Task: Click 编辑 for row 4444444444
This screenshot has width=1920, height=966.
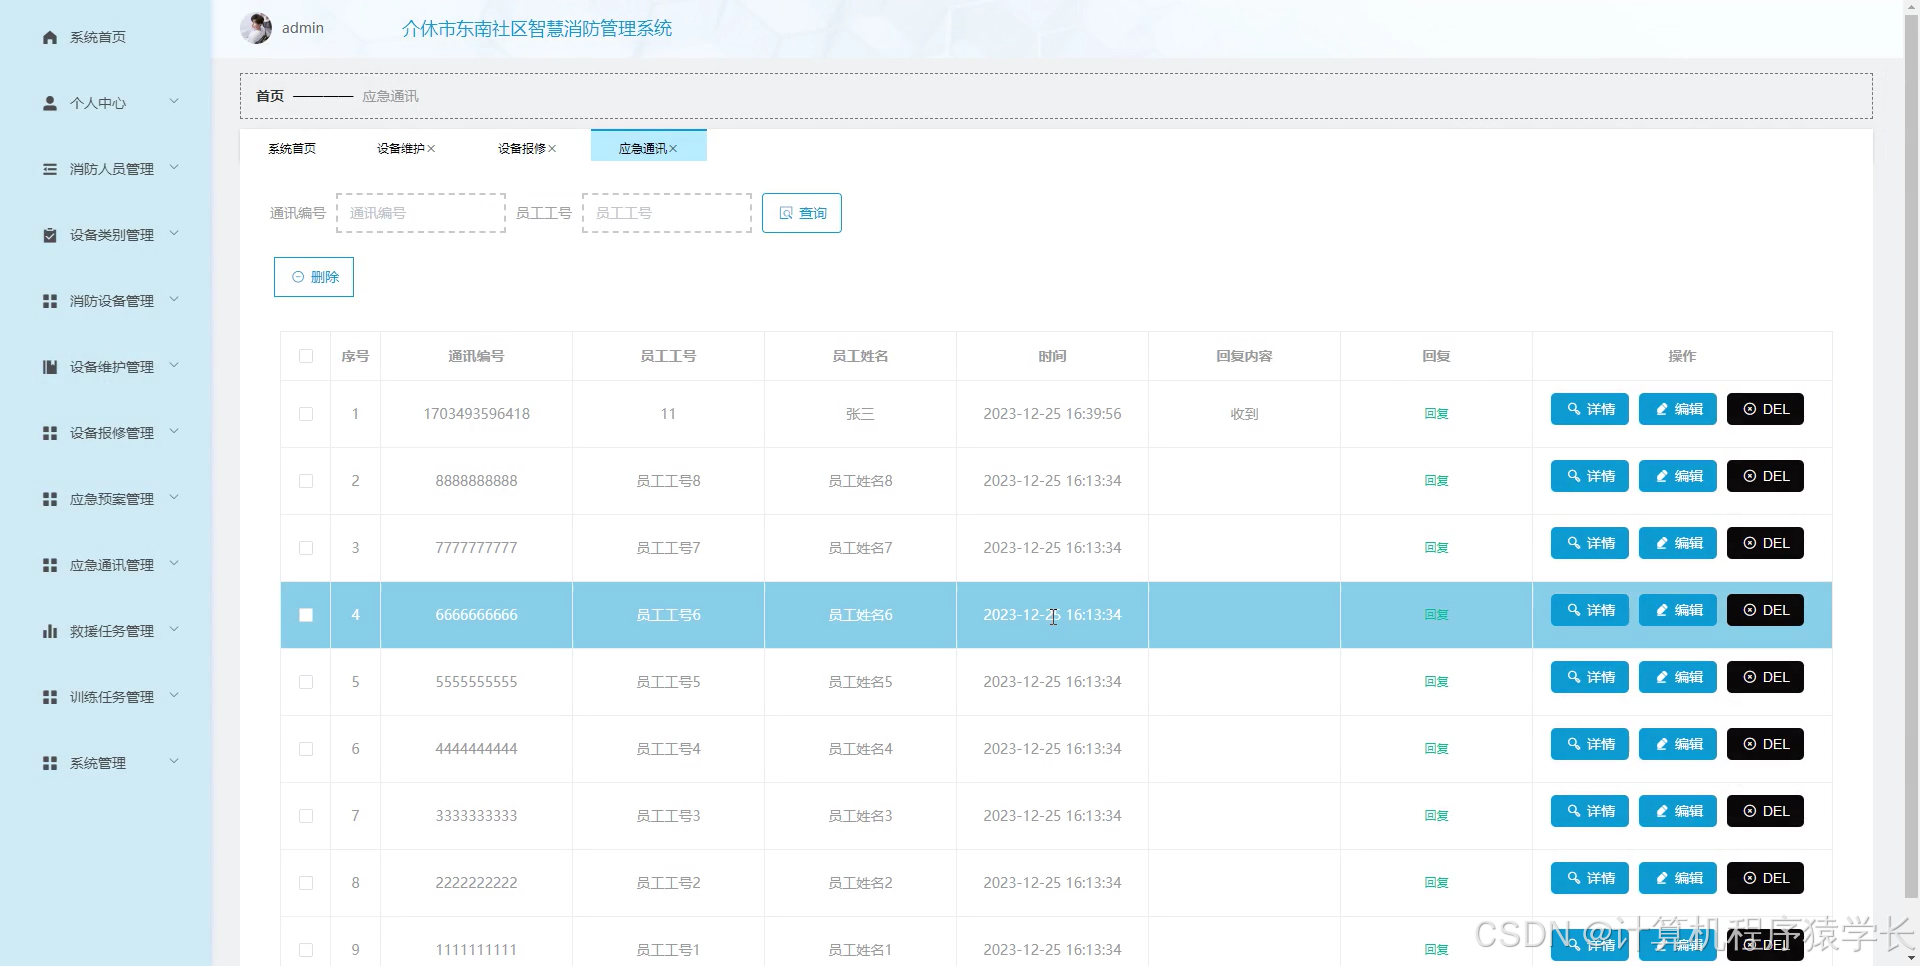Action: (x=1678, y=744)
